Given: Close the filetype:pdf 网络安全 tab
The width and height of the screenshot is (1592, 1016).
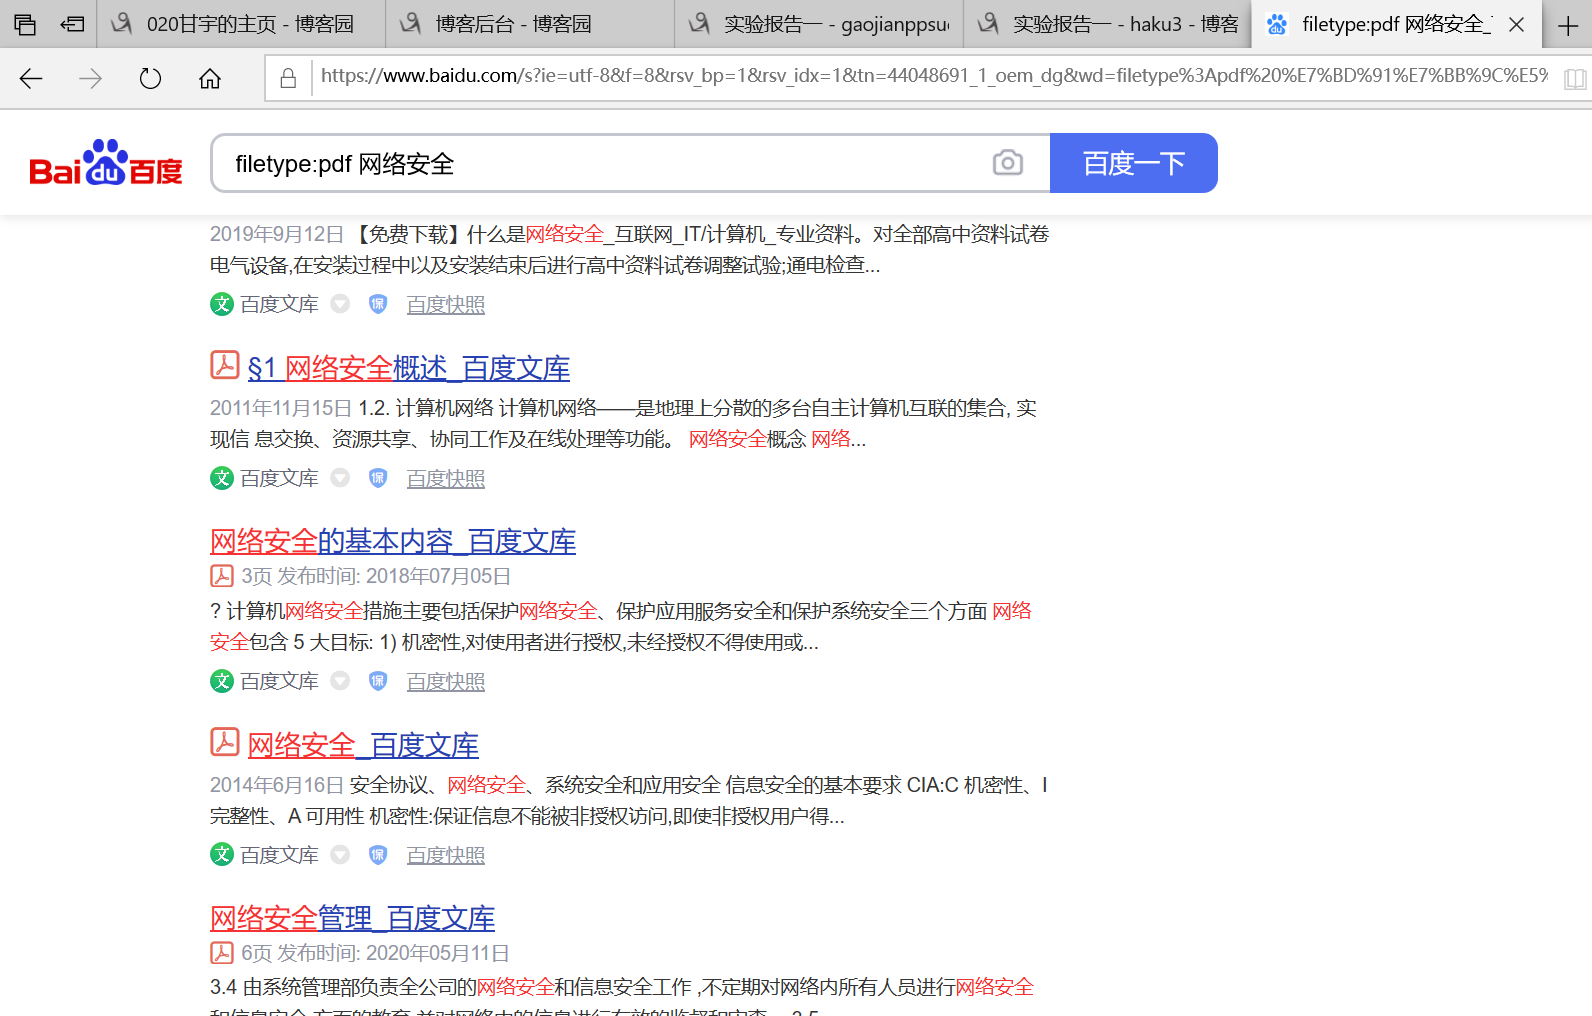Looking at the screenshot, I should [x=1516, y=25].
